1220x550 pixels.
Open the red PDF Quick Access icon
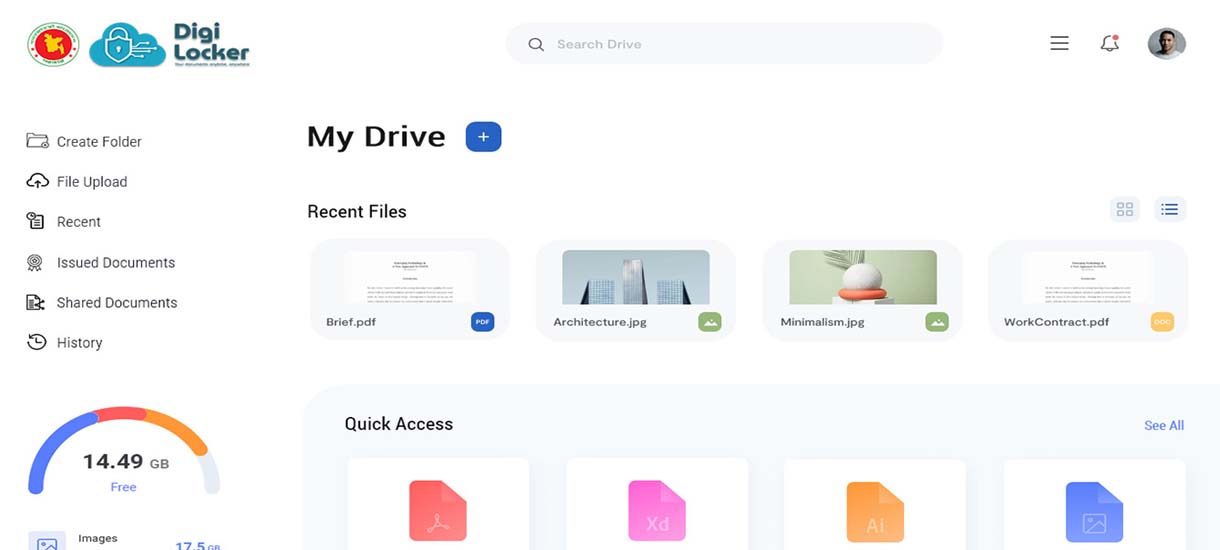[x=438, y=511]
